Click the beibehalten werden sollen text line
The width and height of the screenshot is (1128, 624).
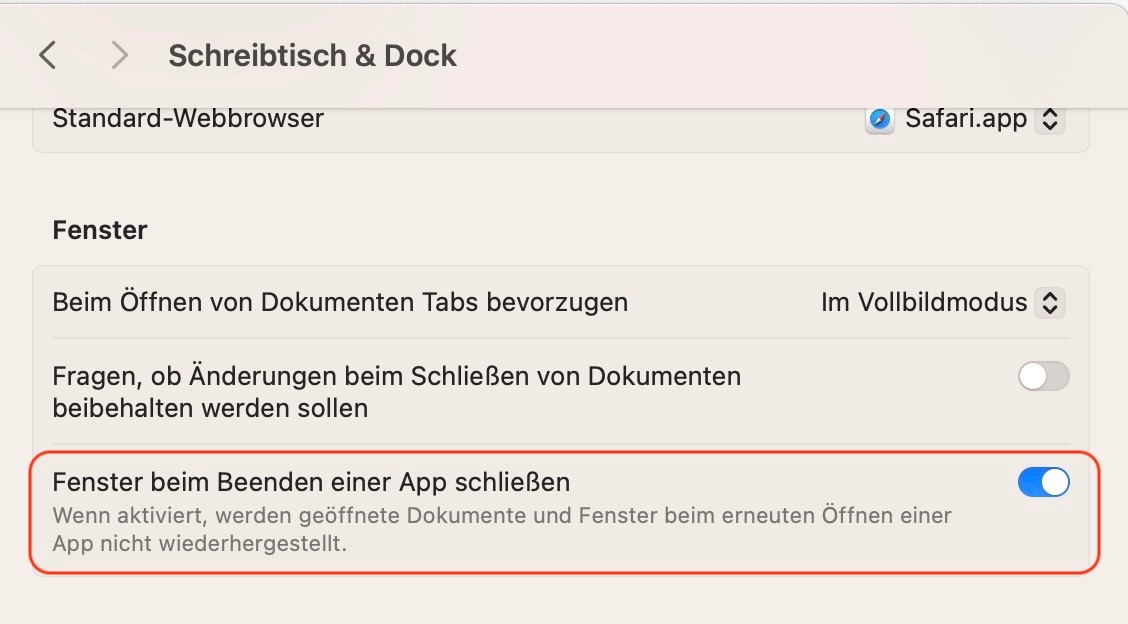coord(210,408)
